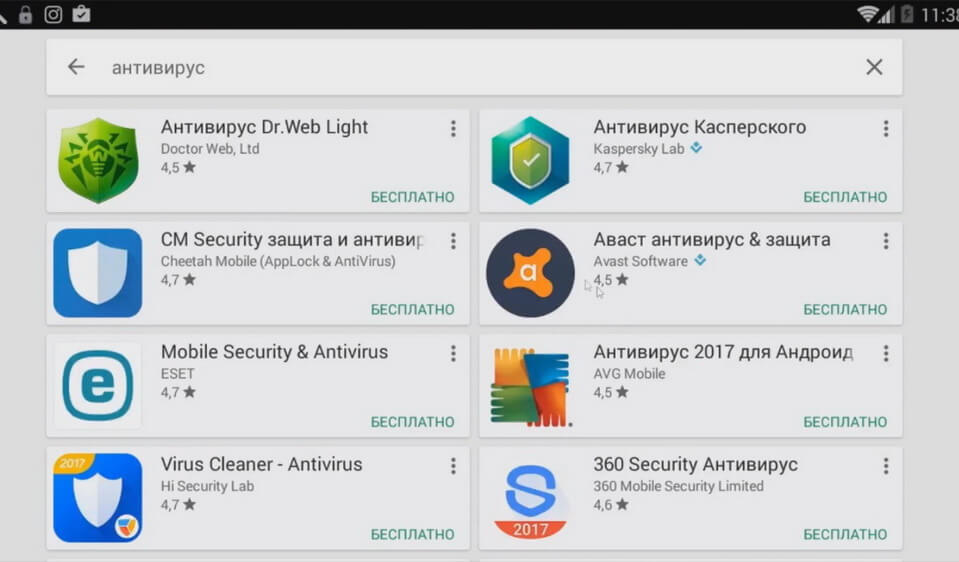The image size is (959, 562).
Task: Select developer "360 Mobile Security Limited"
Action: [678, 486]
